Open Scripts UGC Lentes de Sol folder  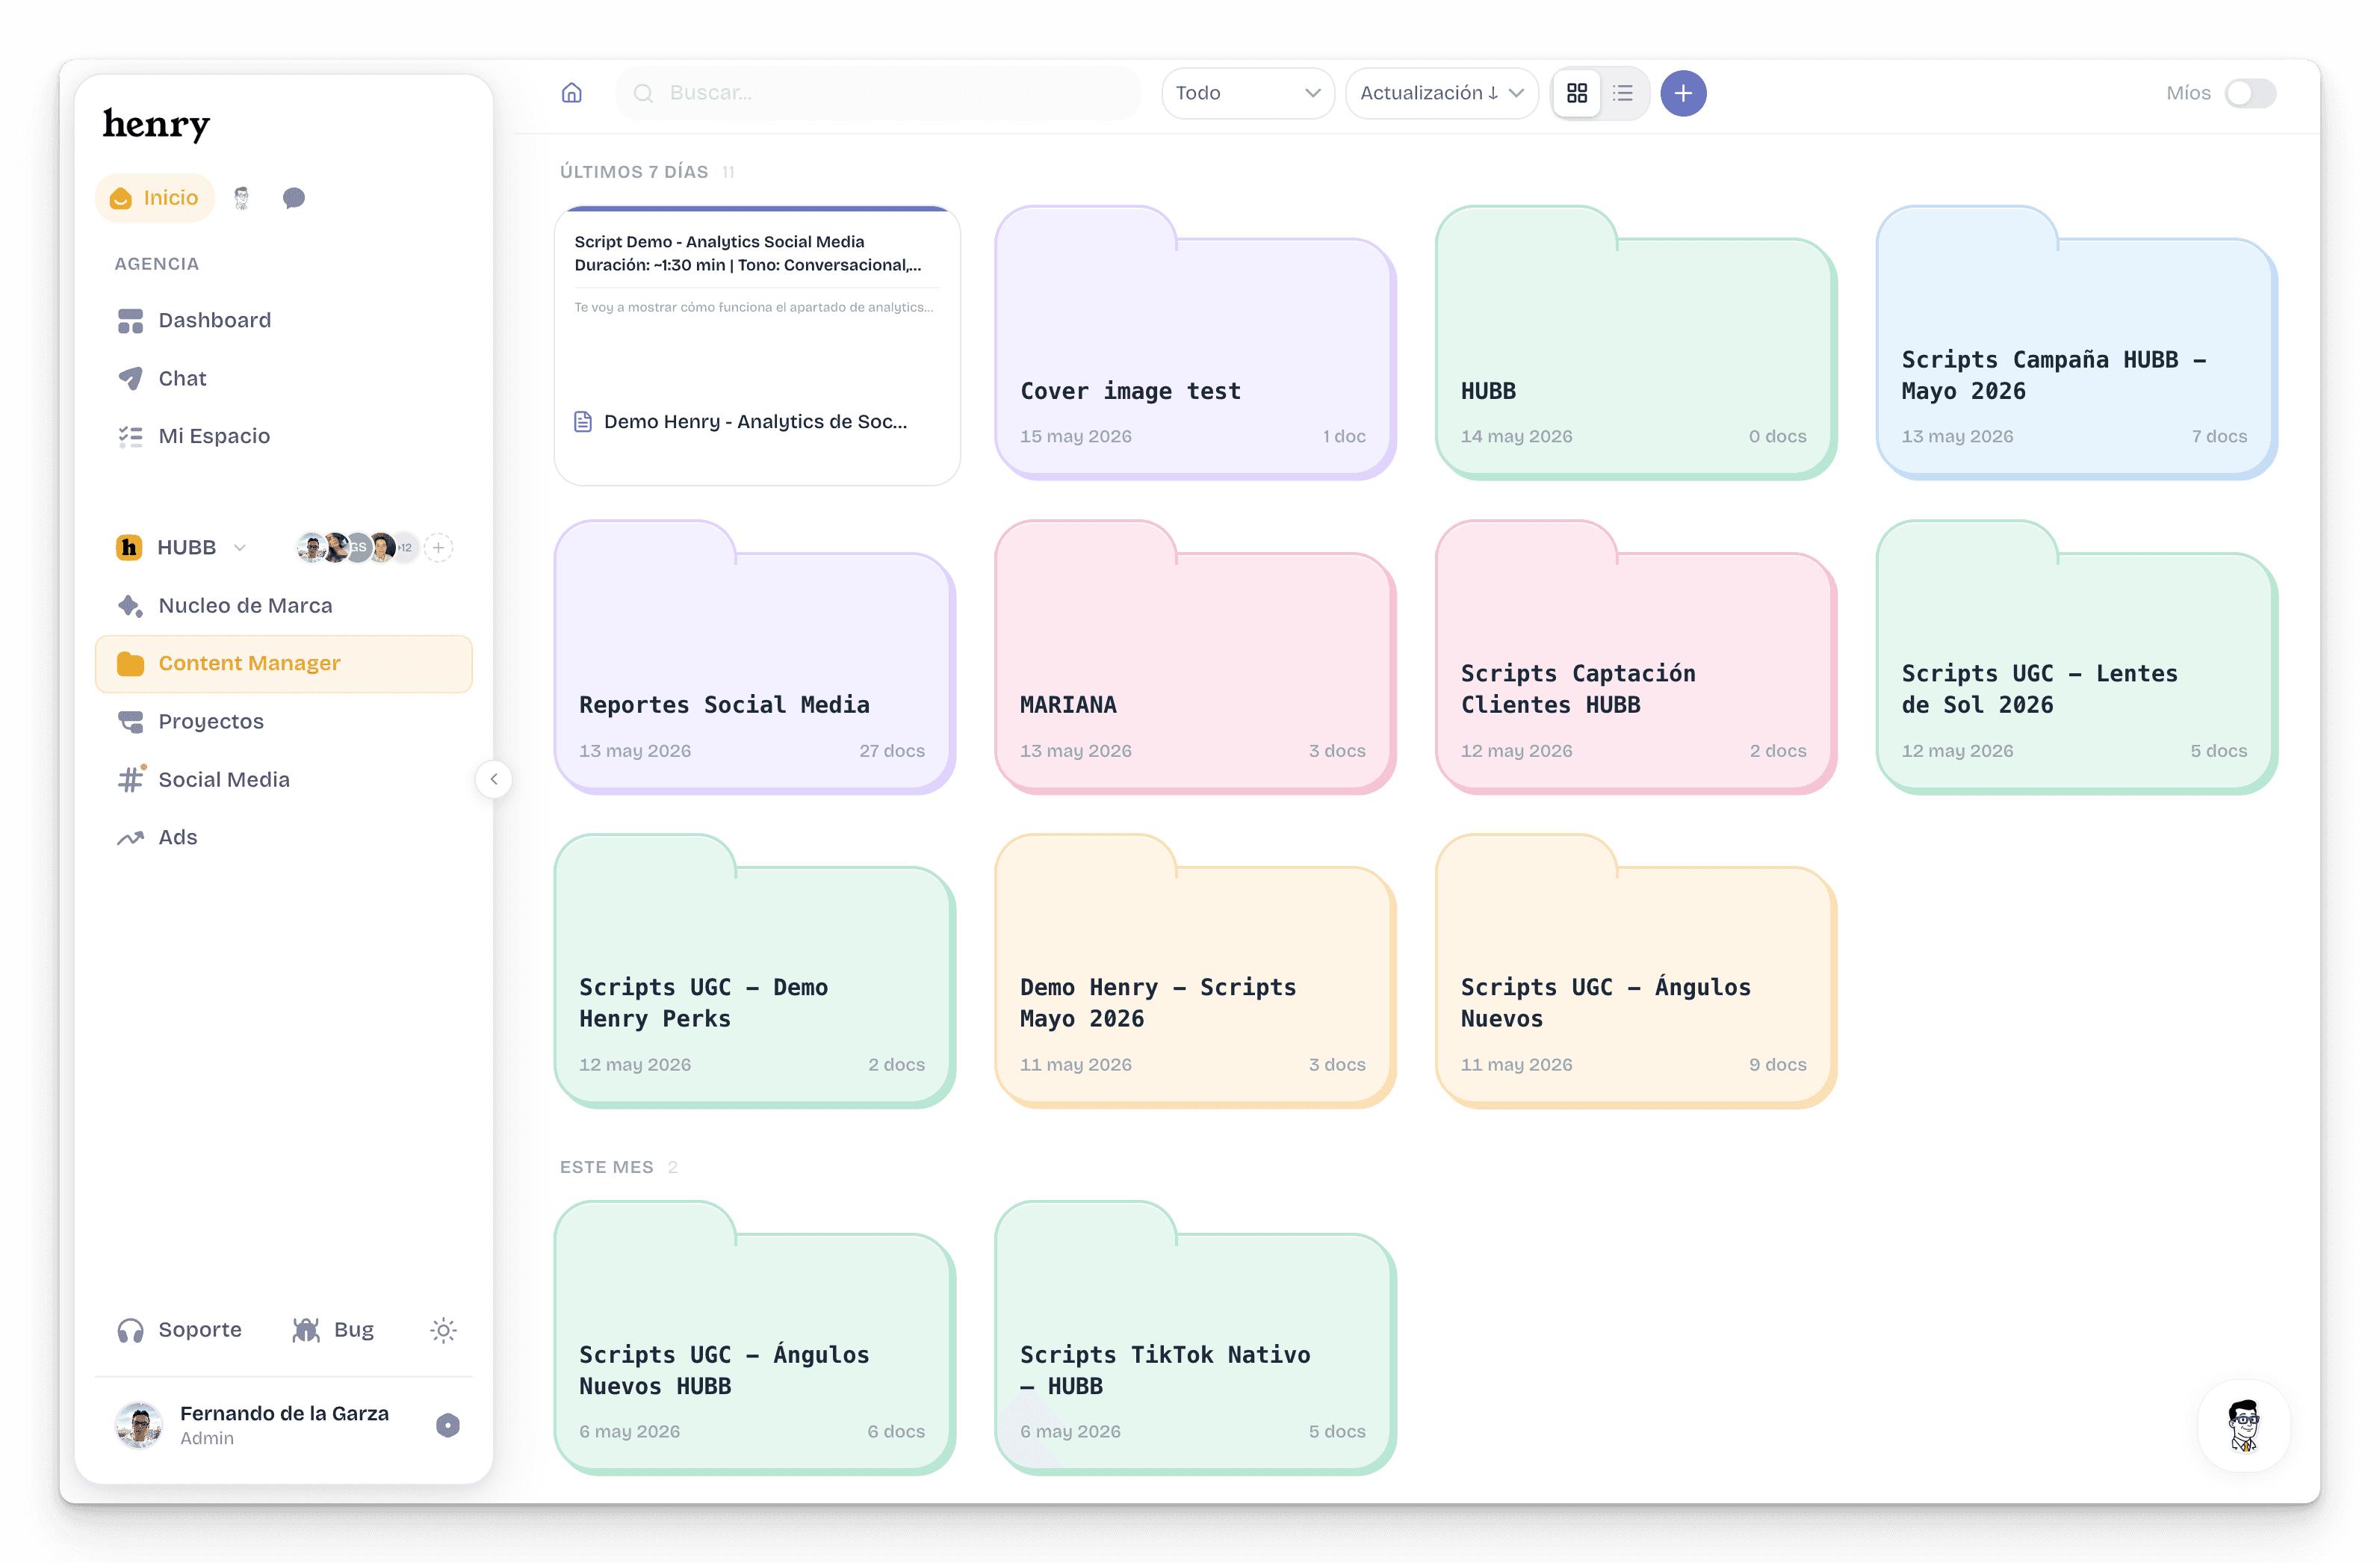click(x=2076, y=657)
